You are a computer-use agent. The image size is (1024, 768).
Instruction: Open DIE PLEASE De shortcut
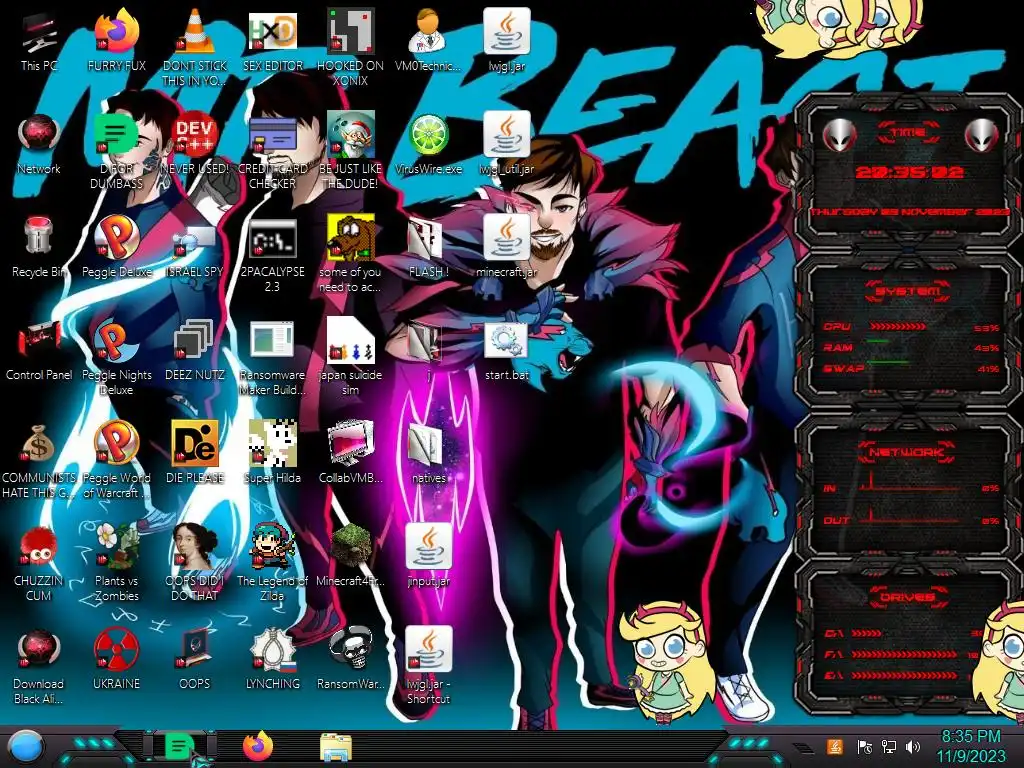click(195, 452)
